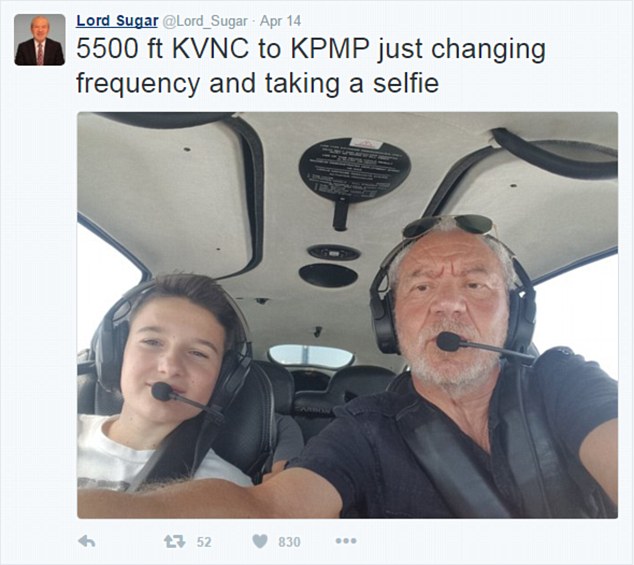The height and width of the screenshot is (565, 634).
Task: Click the word KPMP in the tweet
Action: pos(330,49)
